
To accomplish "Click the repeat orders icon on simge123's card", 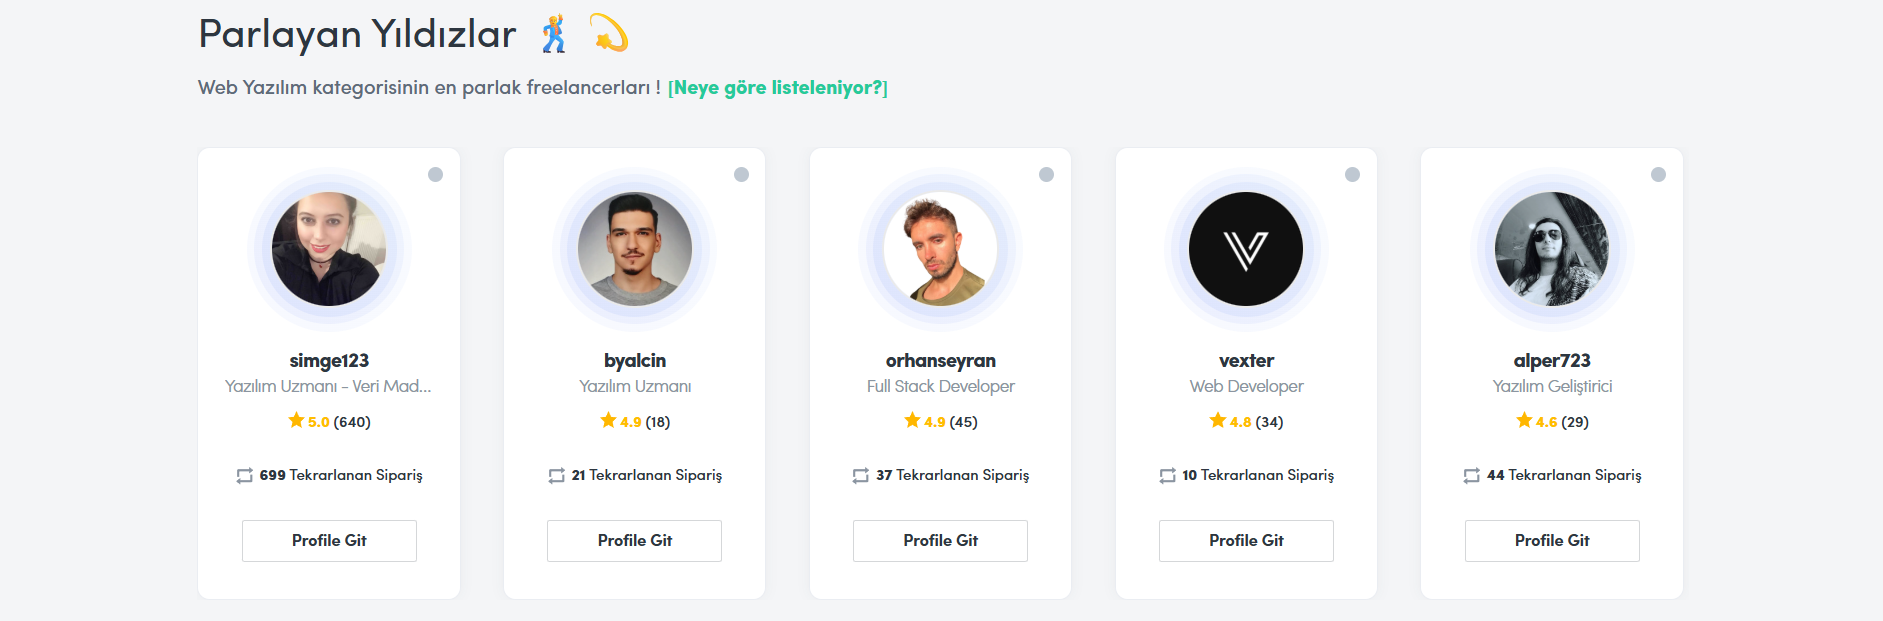I will (x=245, y=476).
